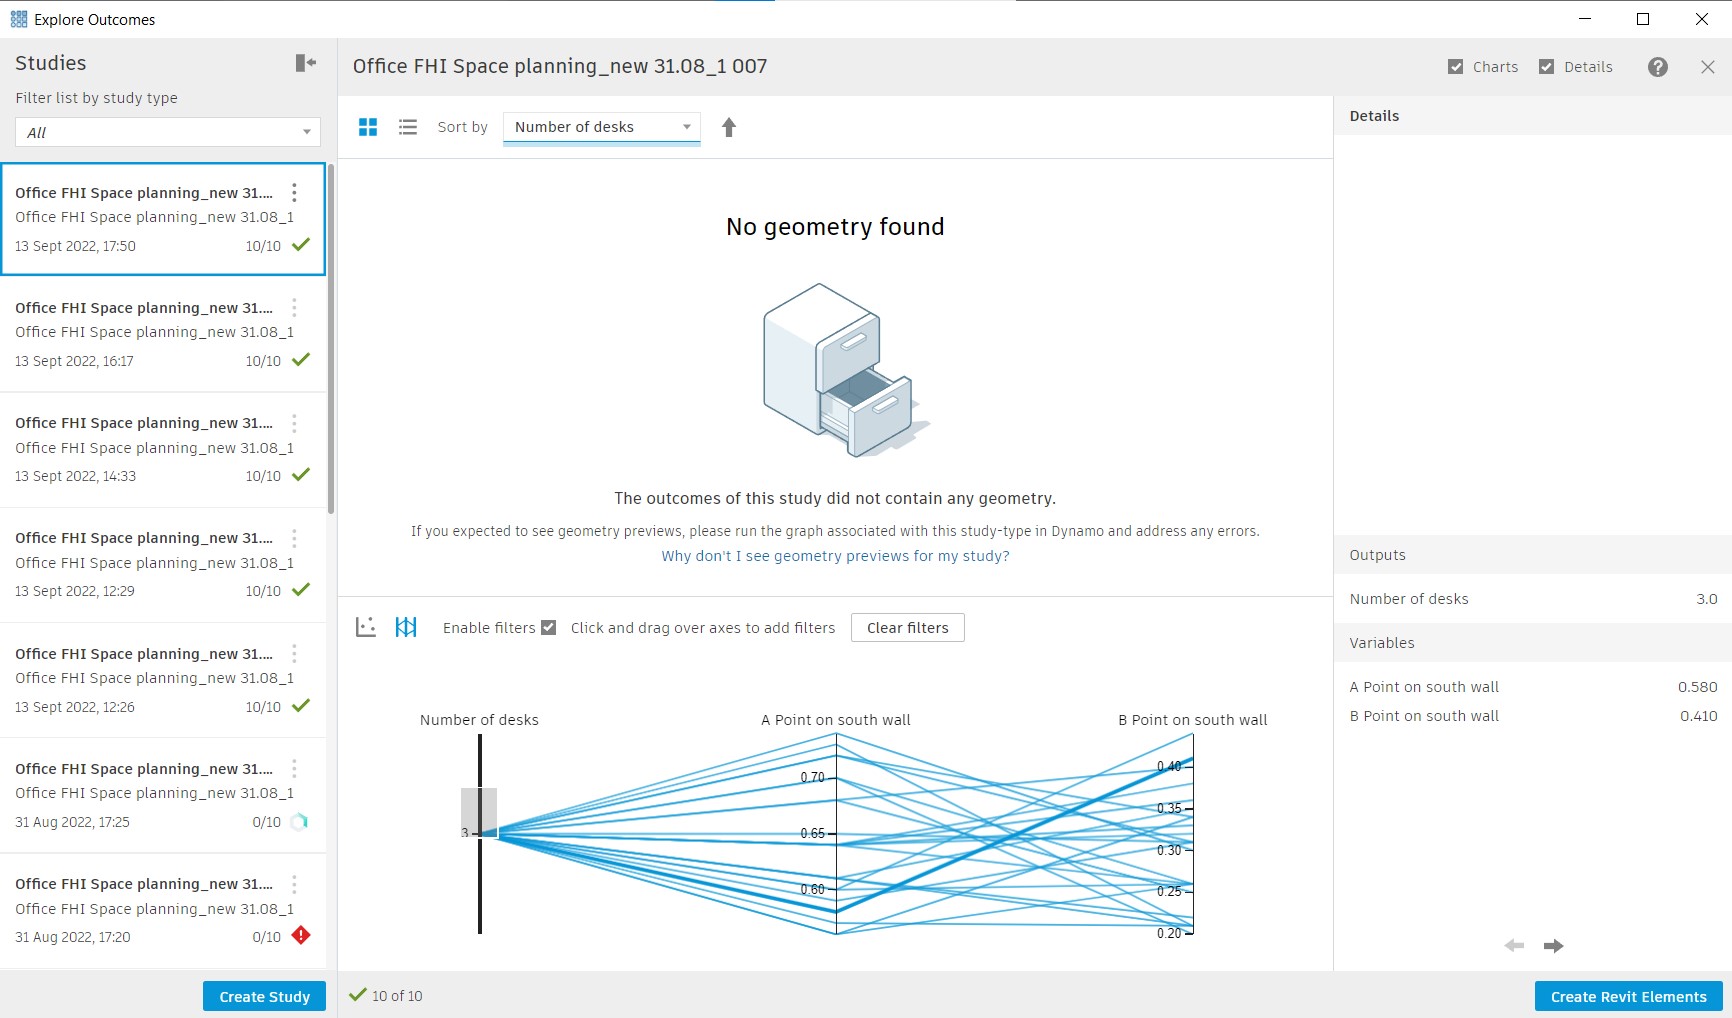Show scatter plot chart

coord(366,627)
